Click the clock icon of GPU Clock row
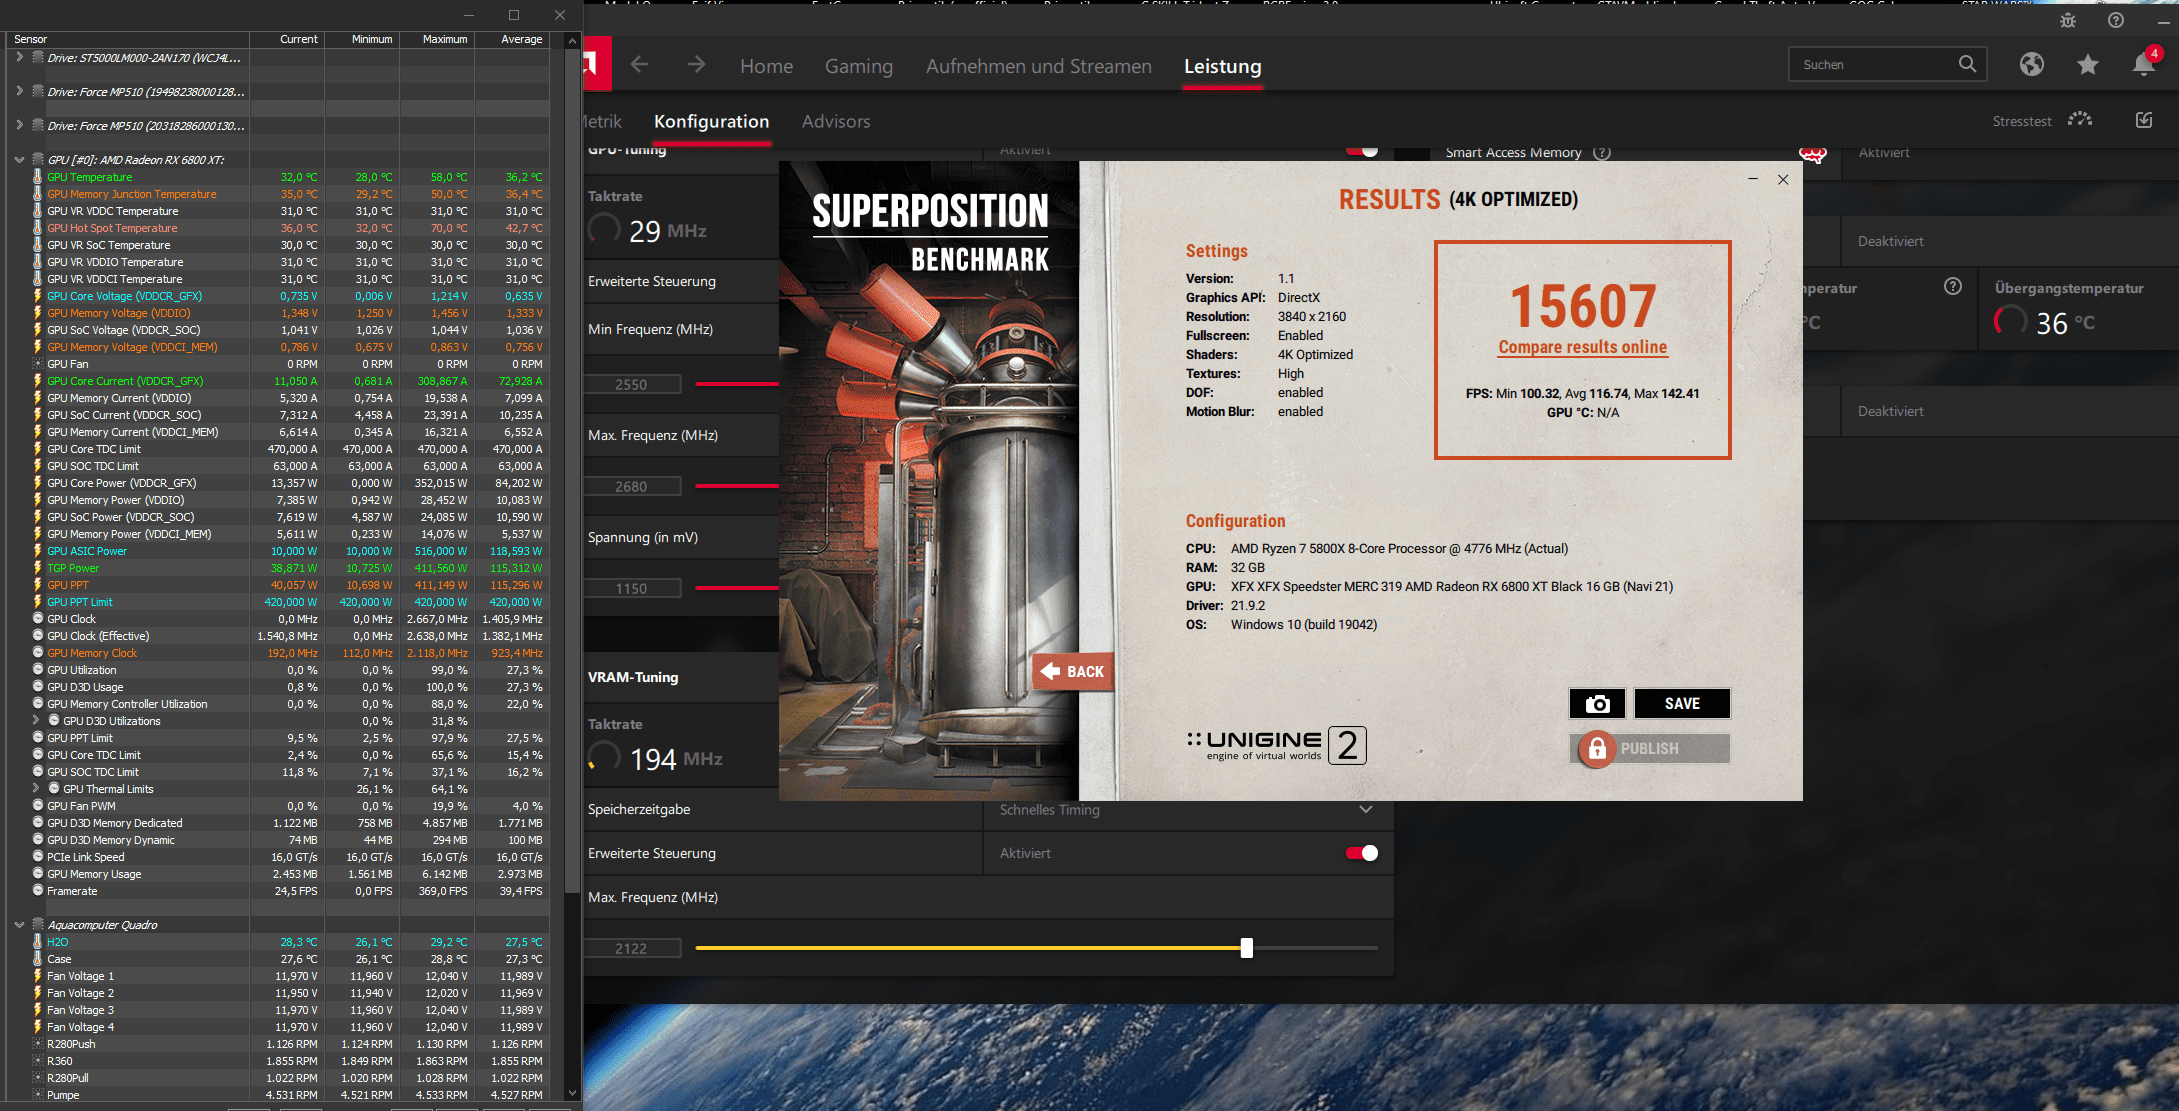The height and width of the screenshot is (1111, 2179). [x=38, y=619]
